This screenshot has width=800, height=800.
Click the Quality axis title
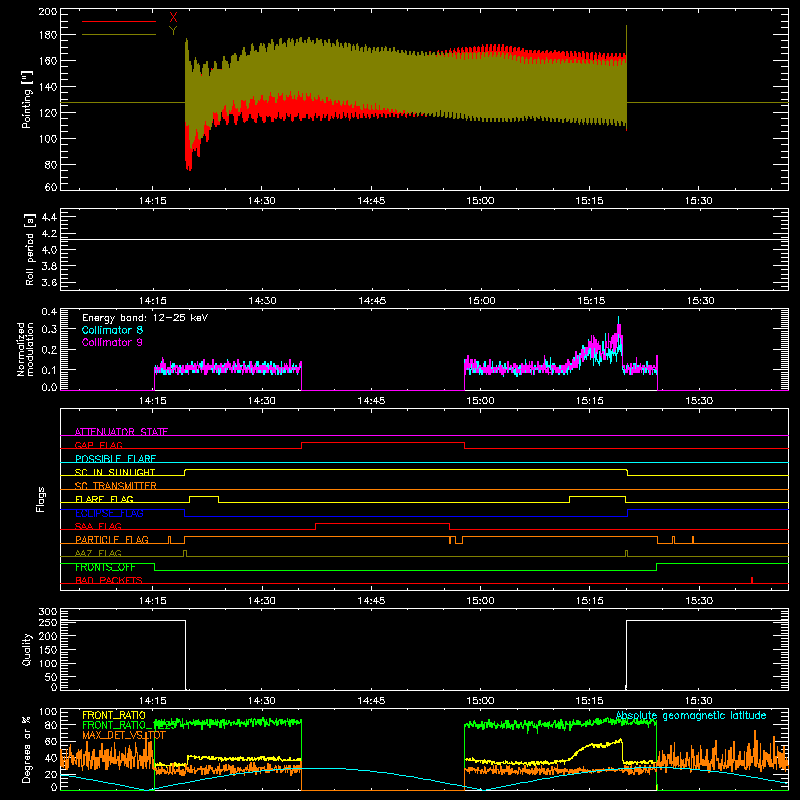coord(27,649)
